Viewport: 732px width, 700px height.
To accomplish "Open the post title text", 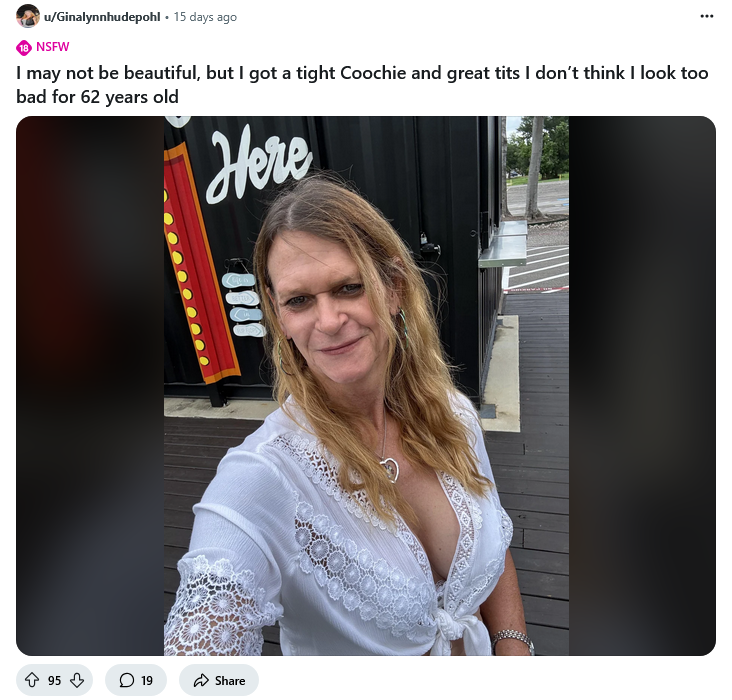I will [x=362, y=85].
